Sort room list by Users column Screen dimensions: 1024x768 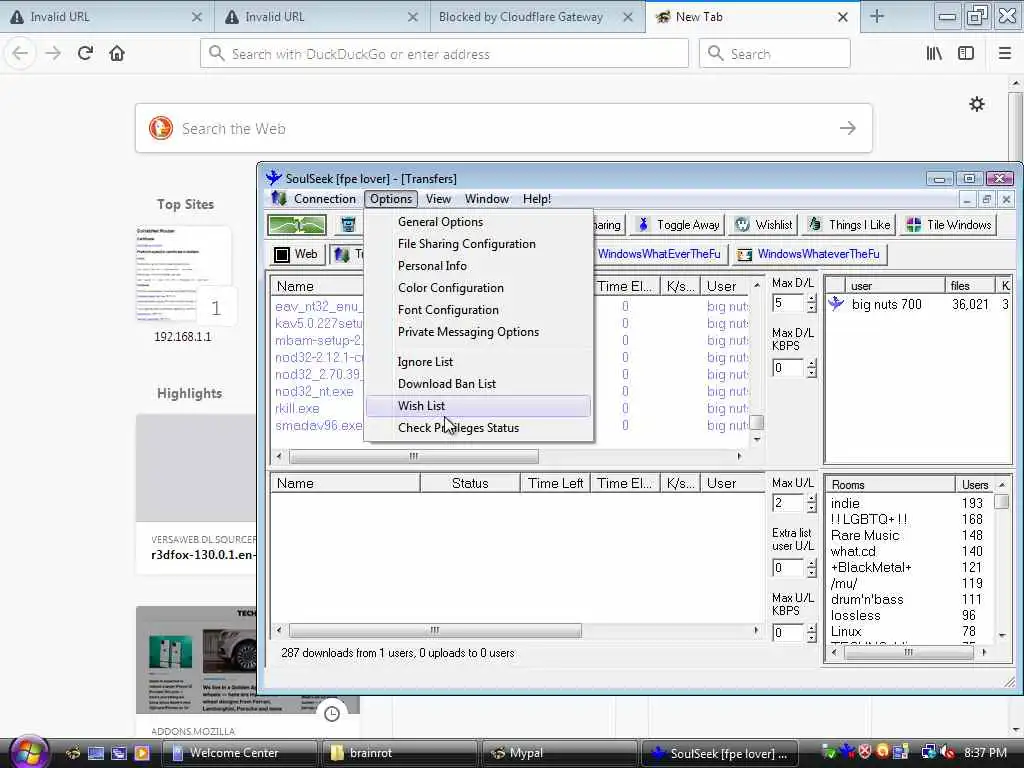(x=974, y=485)
